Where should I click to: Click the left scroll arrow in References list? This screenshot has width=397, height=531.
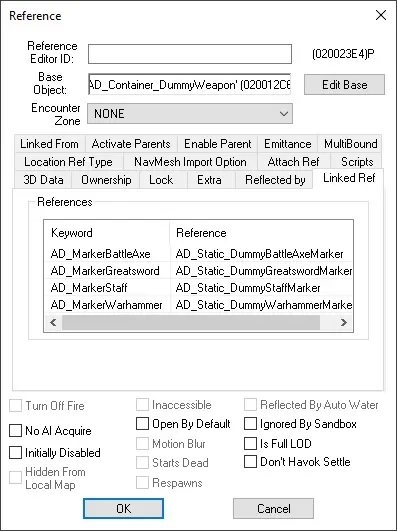pyautogui.click(x=53, y=322)
